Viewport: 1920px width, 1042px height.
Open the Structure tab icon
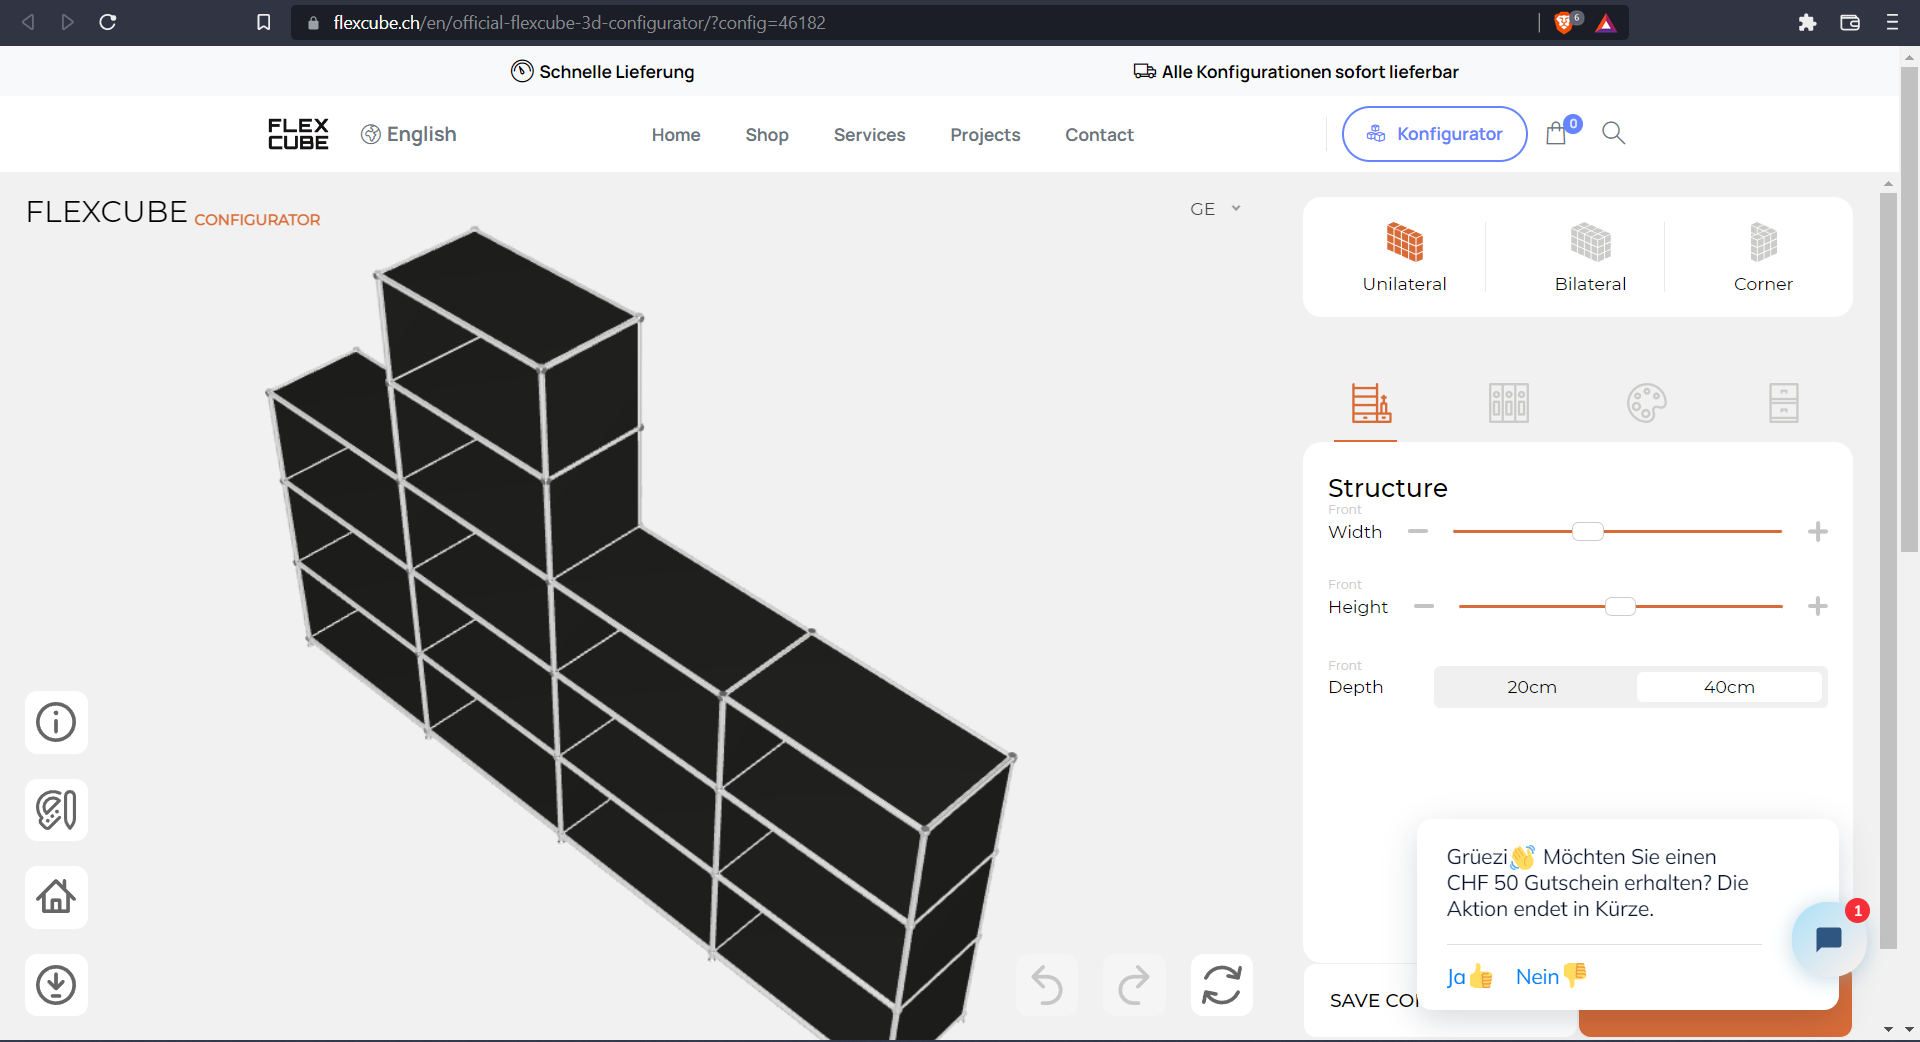[1370, 403]
